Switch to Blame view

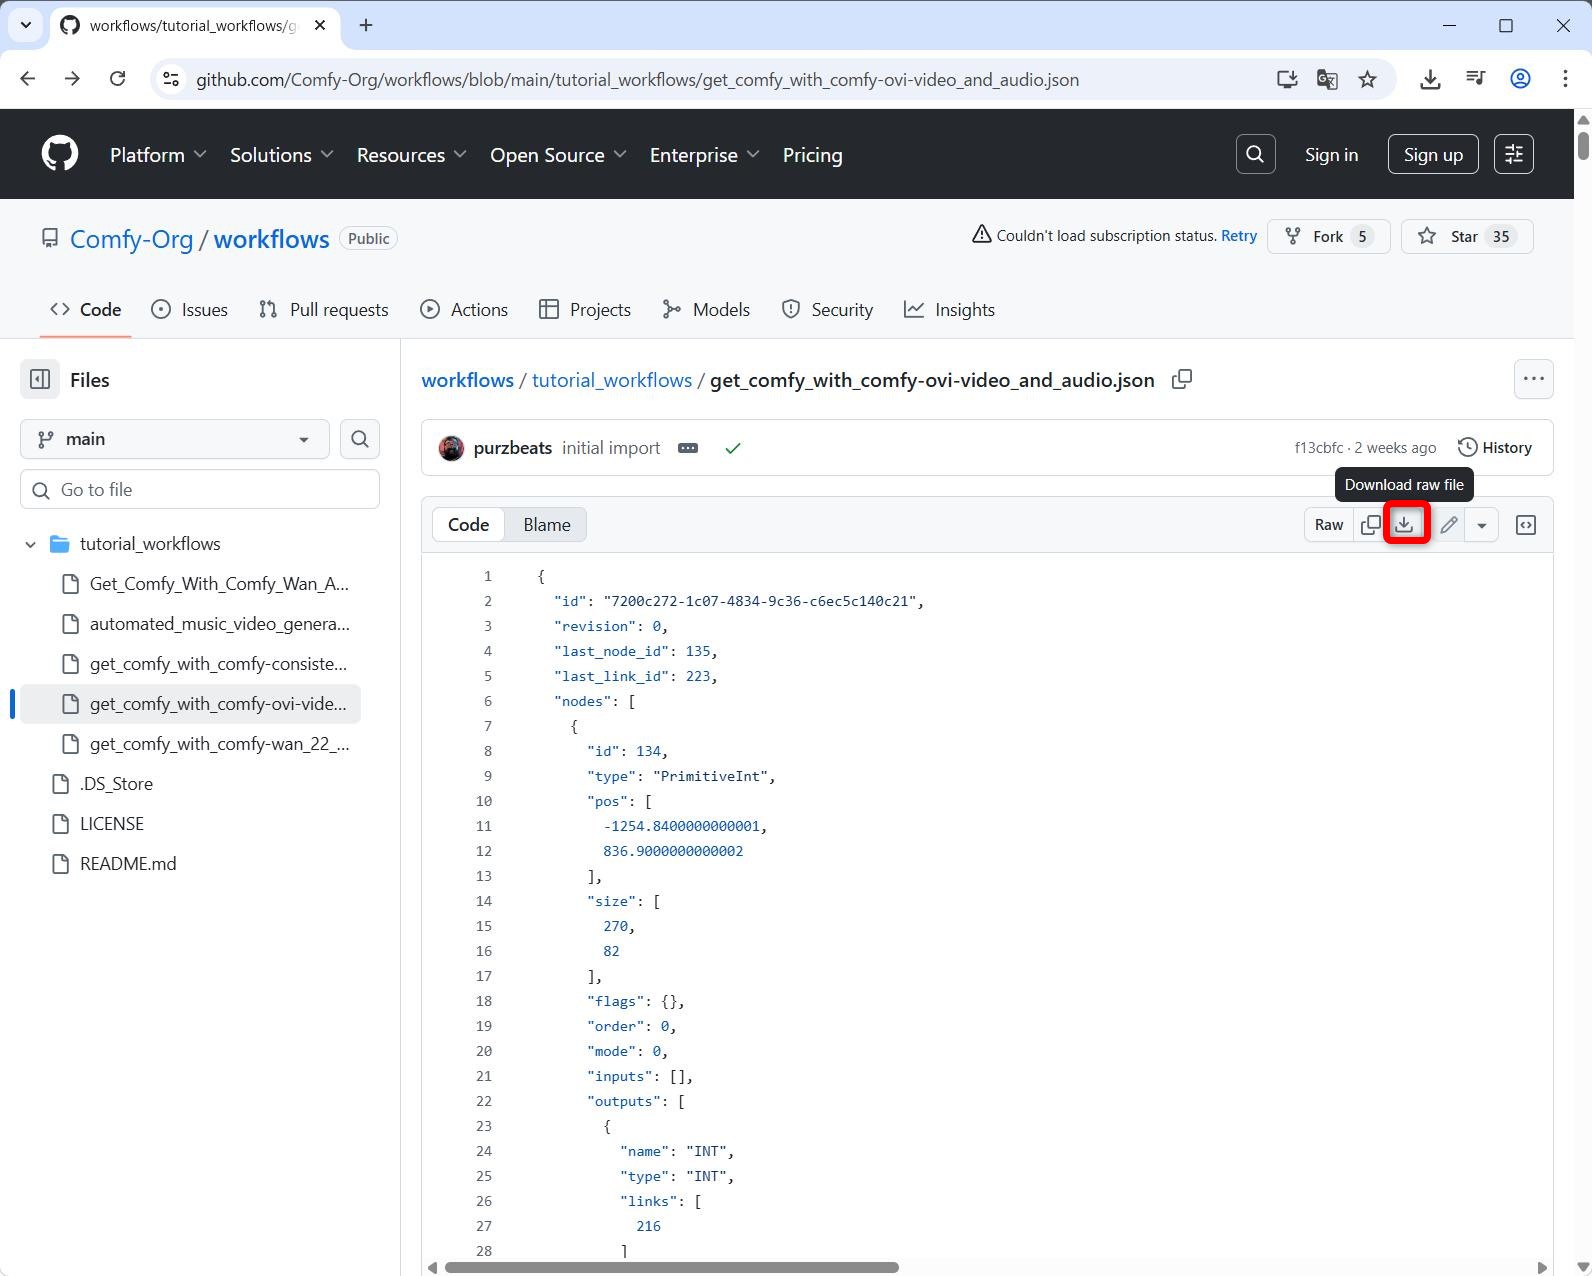click(546, 525)
